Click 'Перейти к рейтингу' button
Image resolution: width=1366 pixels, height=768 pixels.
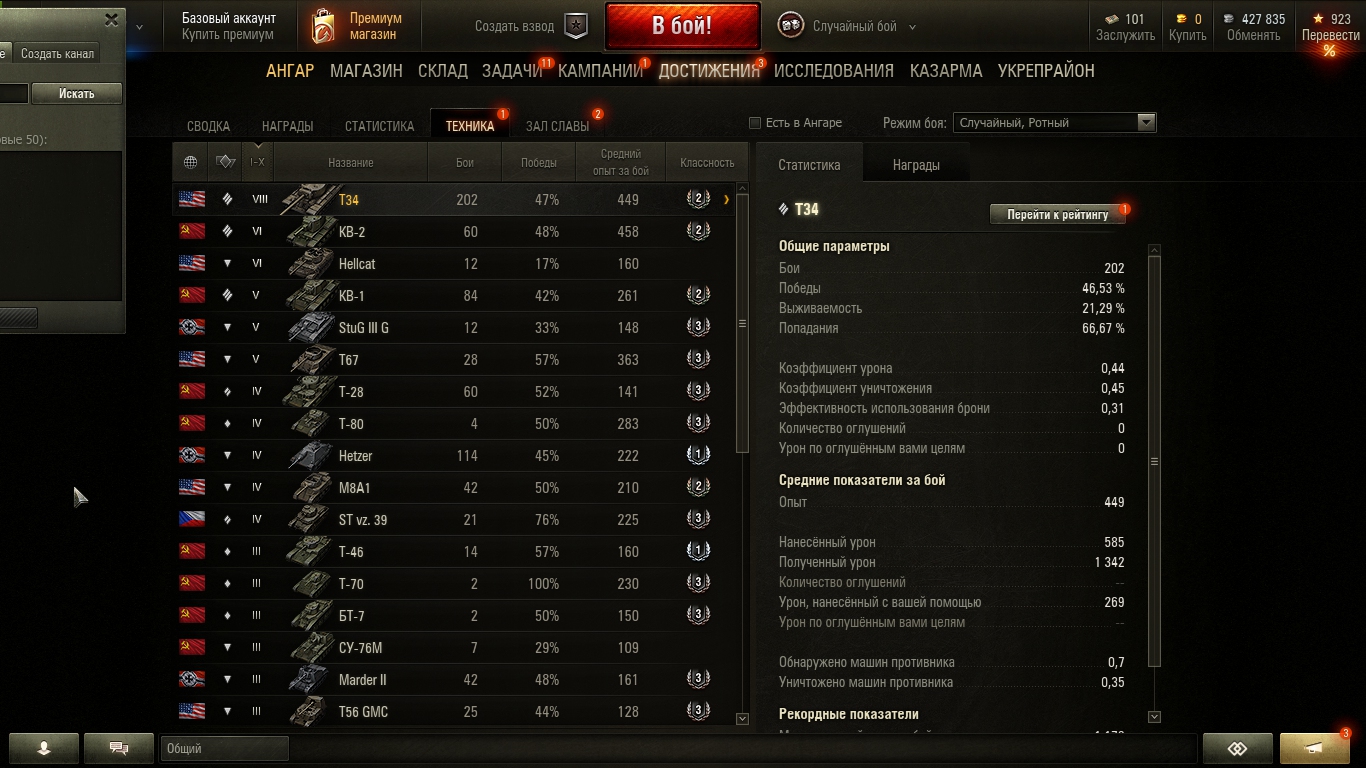(x=1057, y=214)
